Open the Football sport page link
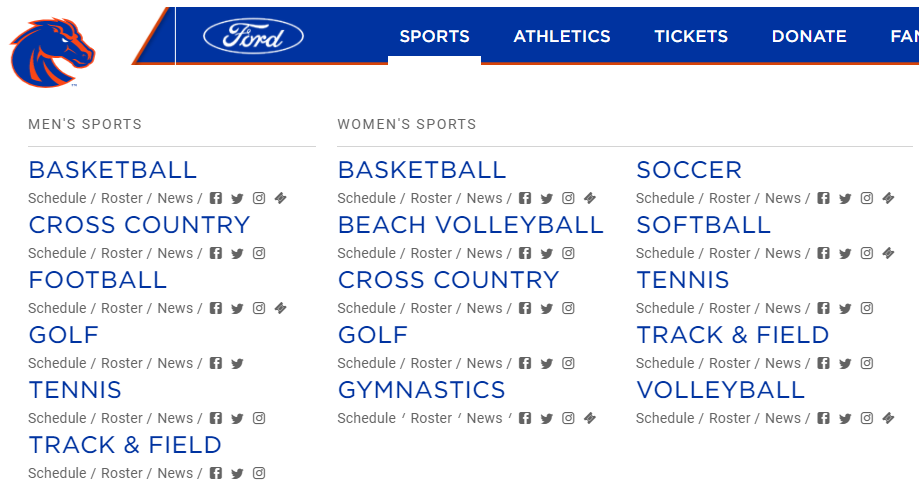The height and width of the screenshot is (496, 919). pos(98,280)
